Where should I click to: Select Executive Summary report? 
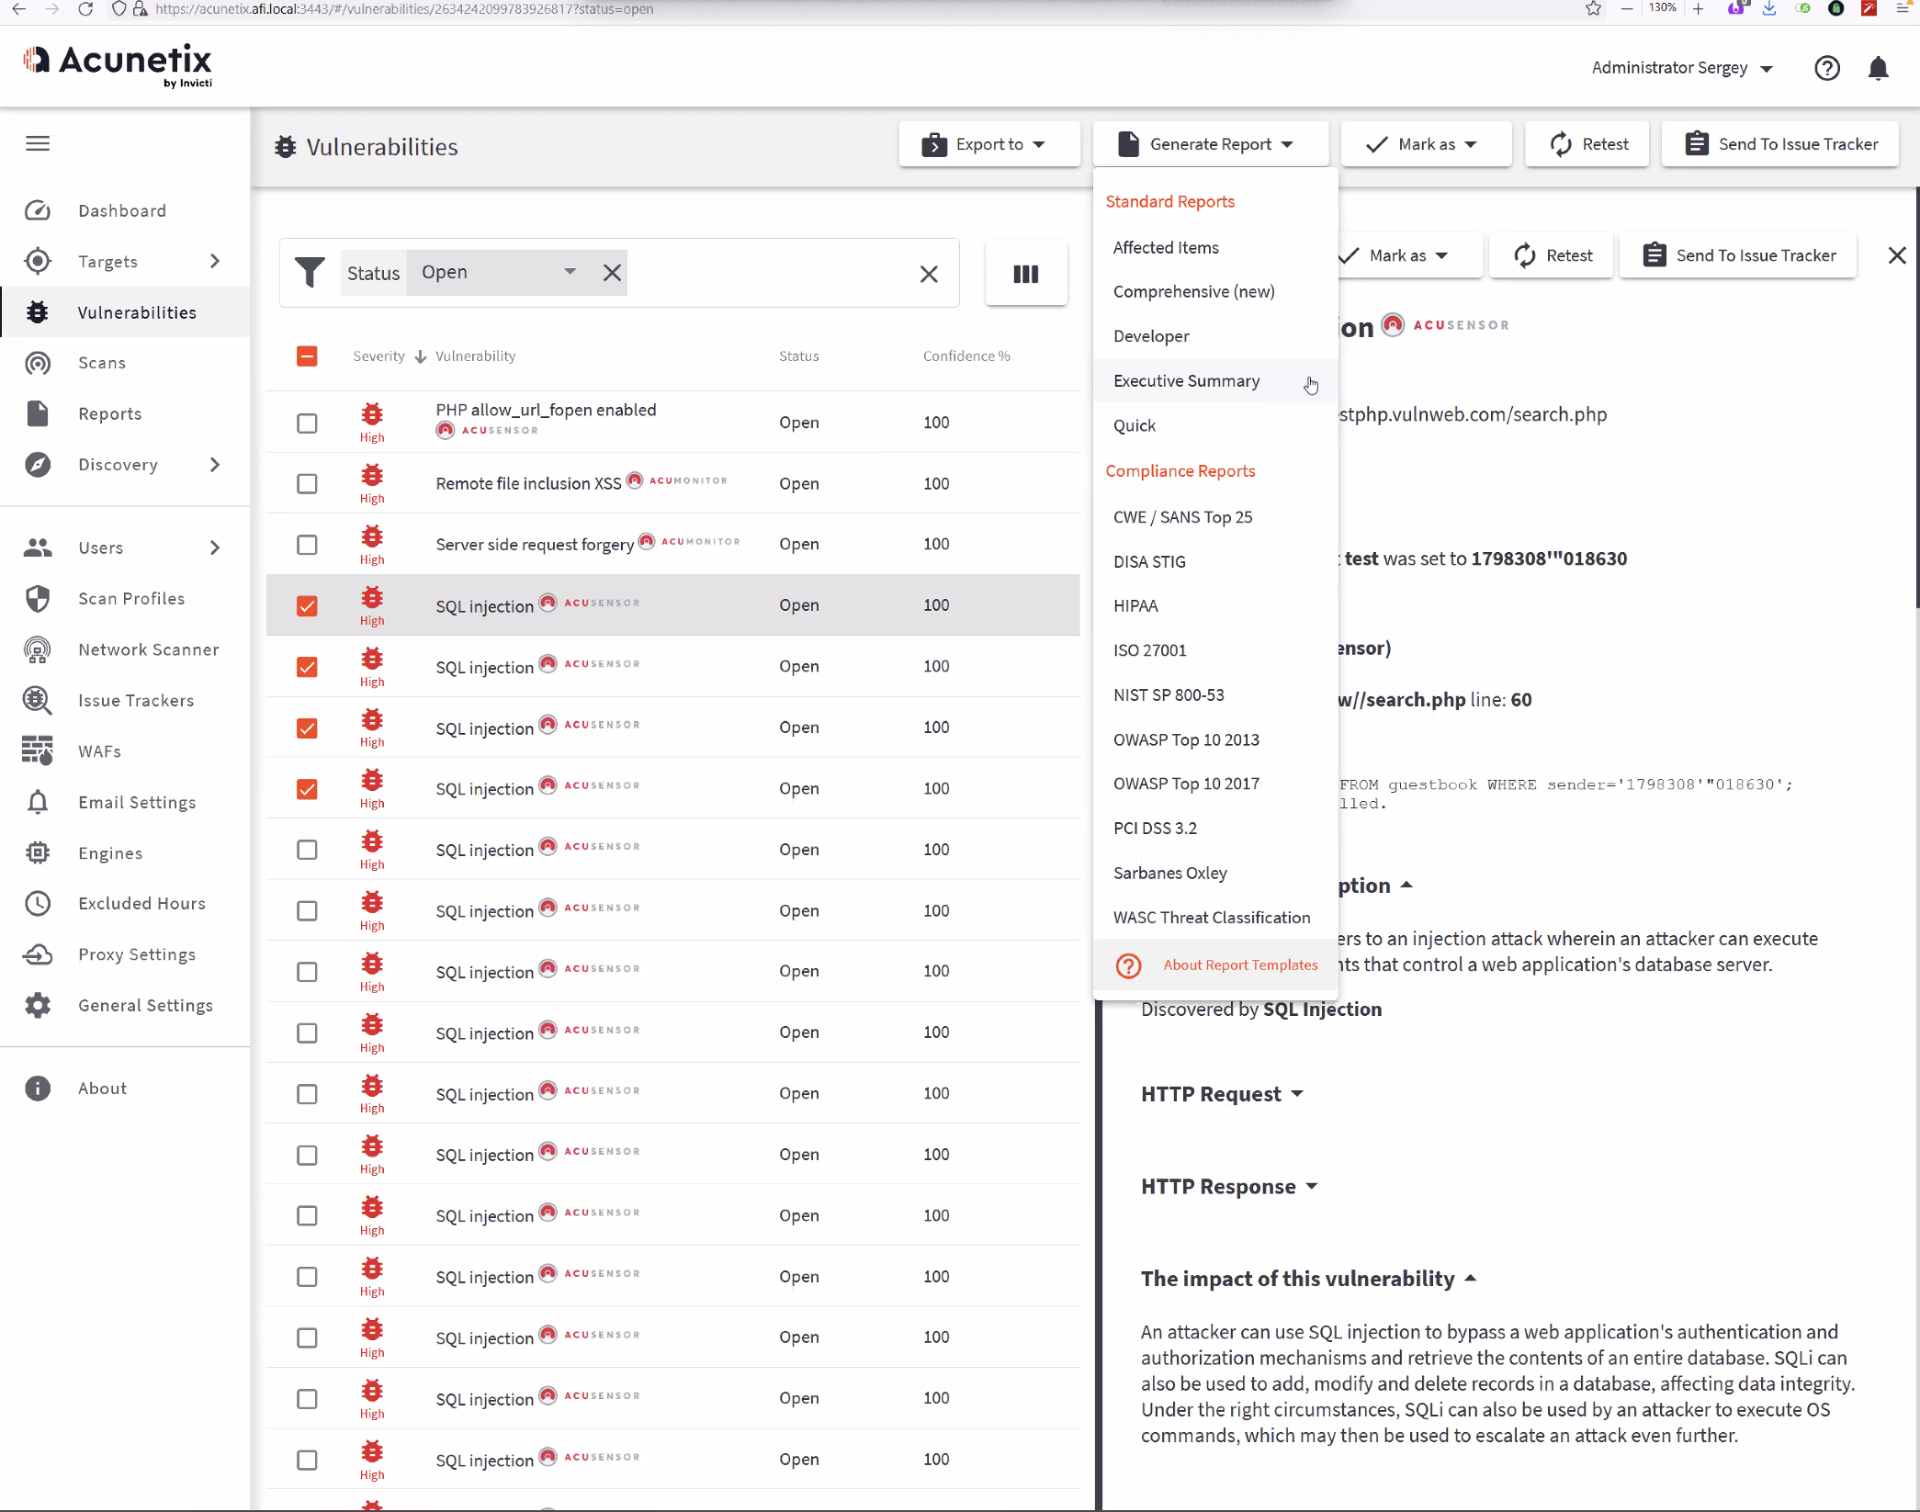point(1186,381)
